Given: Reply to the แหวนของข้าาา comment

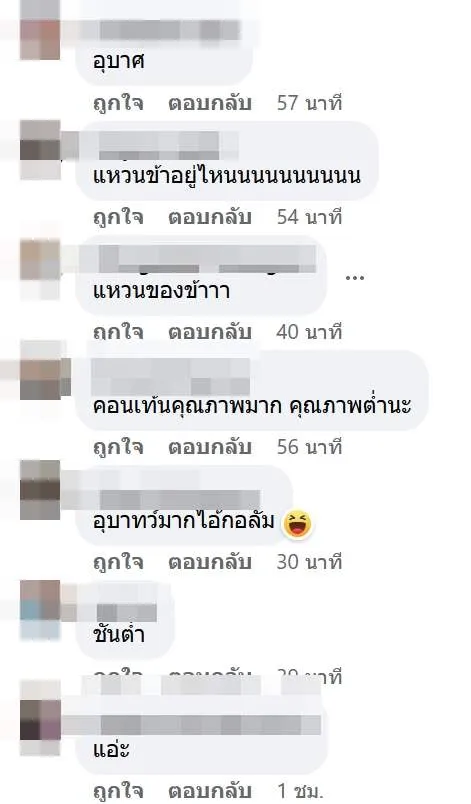Looking at the screenshot, I should pyautogui.click(x=210, y=332).
